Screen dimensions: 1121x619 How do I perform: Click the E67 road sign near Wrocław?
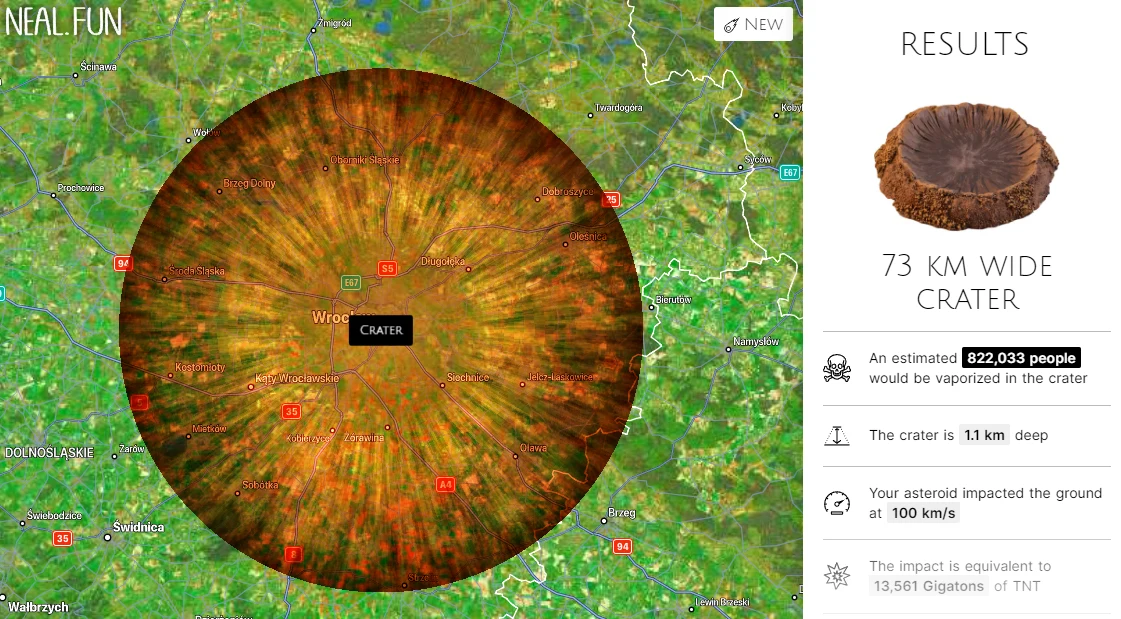coord(351,282)
